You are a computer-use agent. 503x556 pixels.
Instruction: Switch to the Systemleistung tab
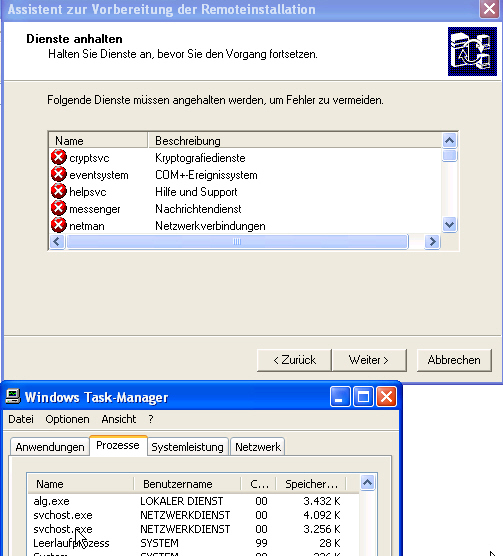point(188,447)
